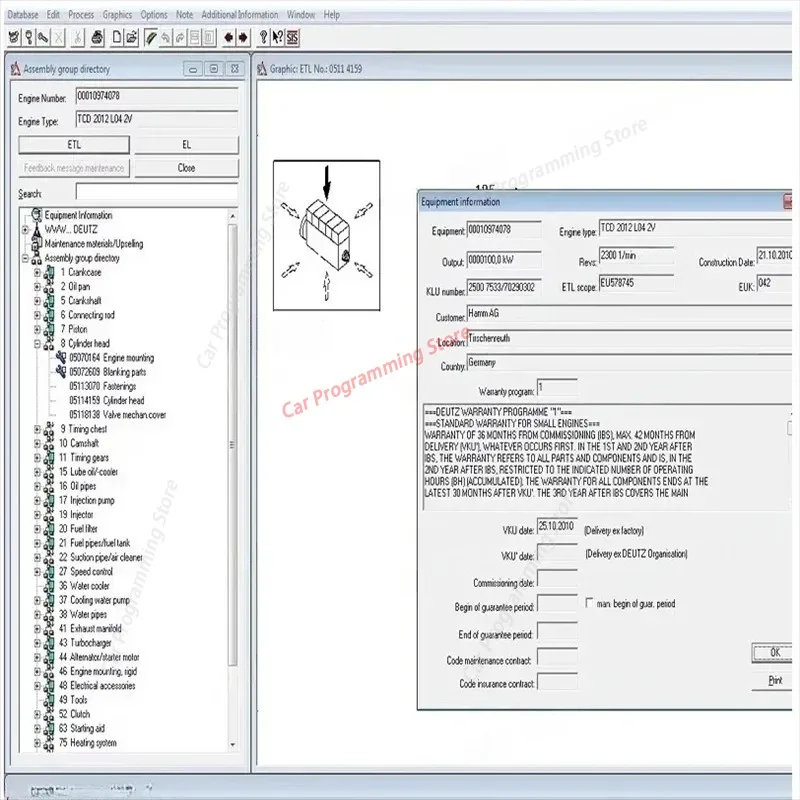Click the key icon in toolbar
Image resolution: width=800 pixels, height=800 pixels.
[x=29, y=37]
